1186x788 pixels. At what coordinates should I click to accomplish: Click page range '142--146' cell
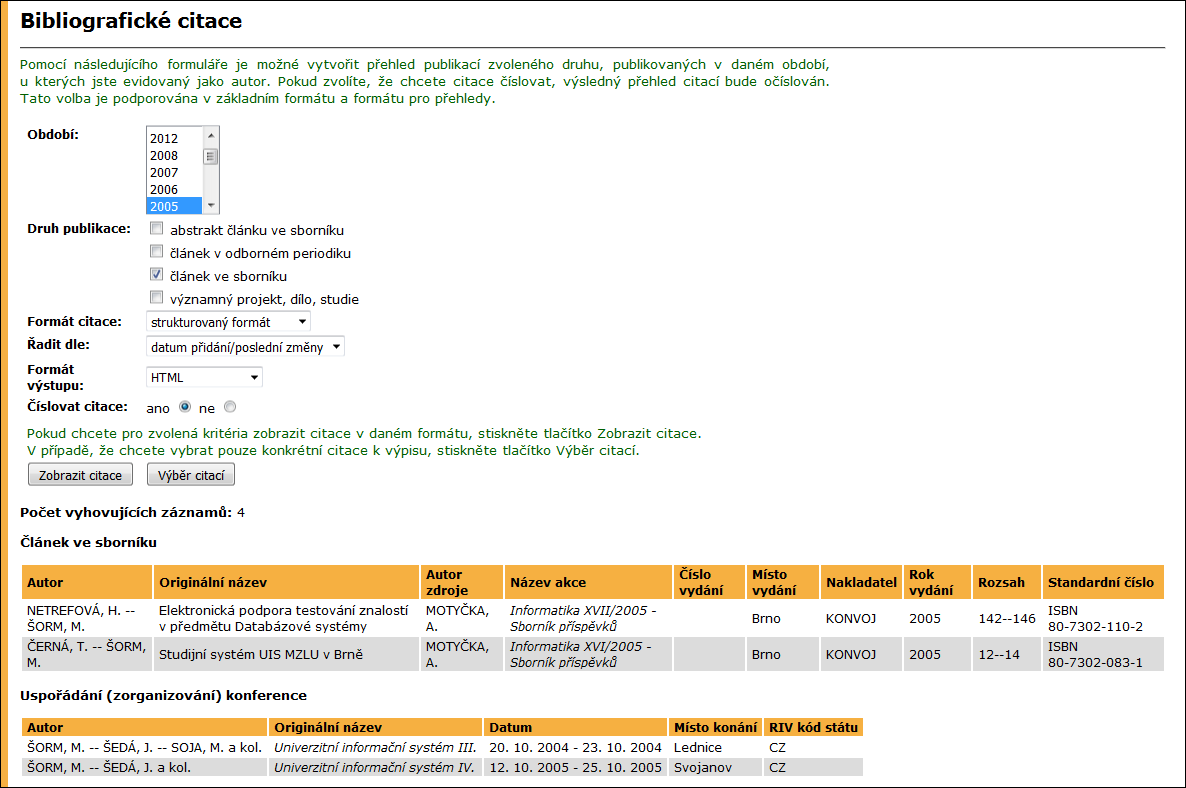tap(1007, 619)
